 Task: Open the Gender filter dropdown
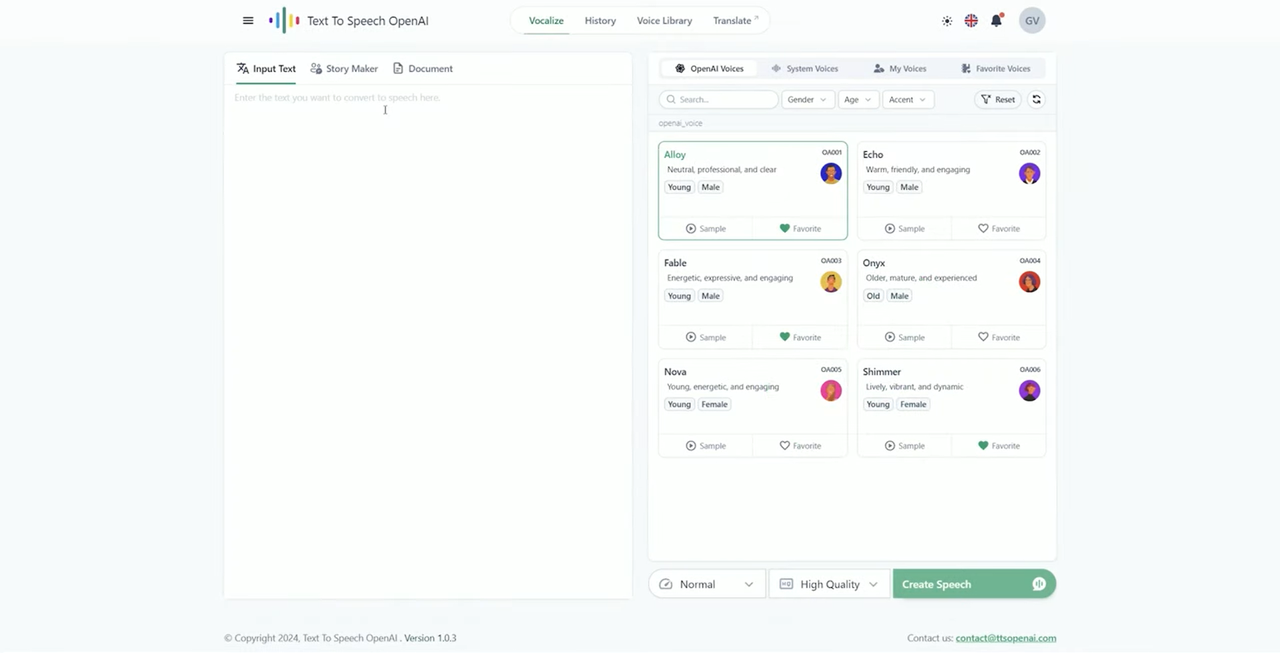tap(807, 99)
